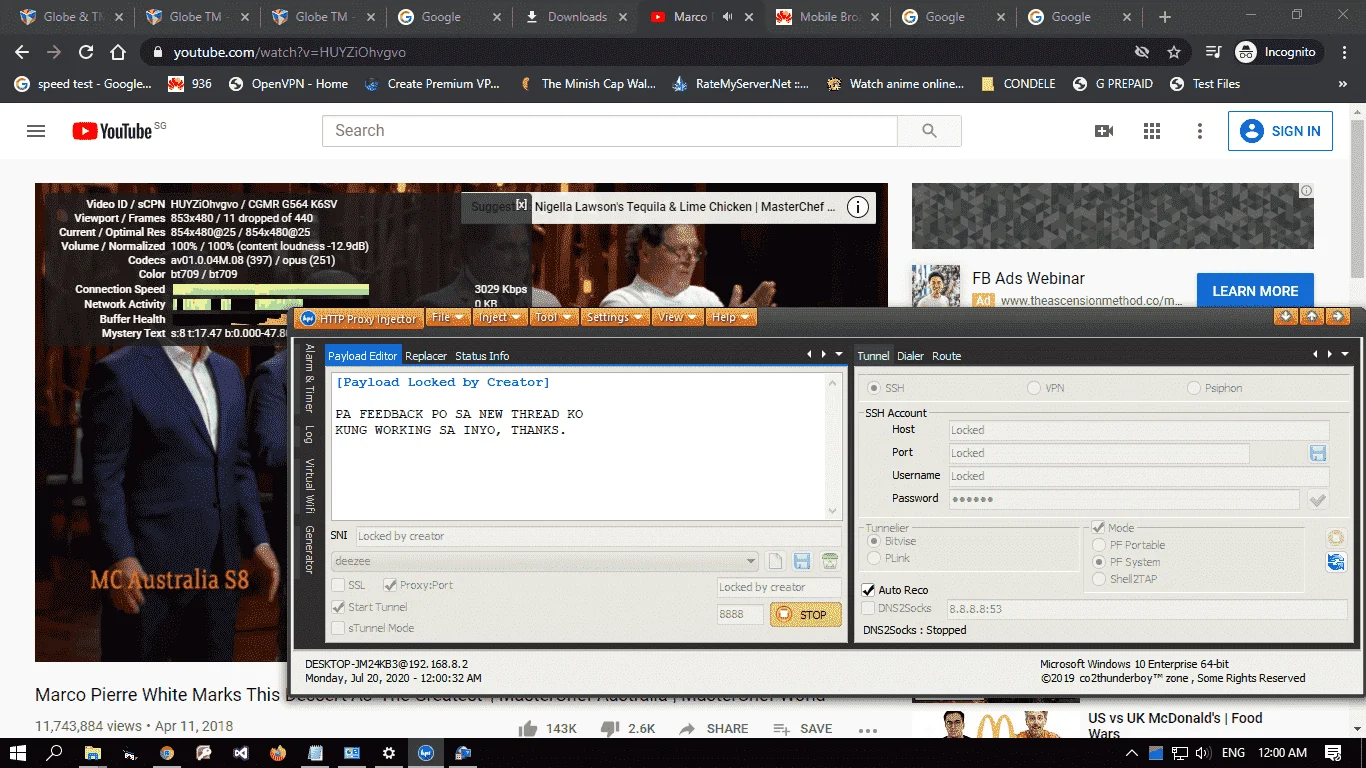The image size is (1366, 768).
Task: Select the Shell2TAP radio button
Action: coord(1100,579)
